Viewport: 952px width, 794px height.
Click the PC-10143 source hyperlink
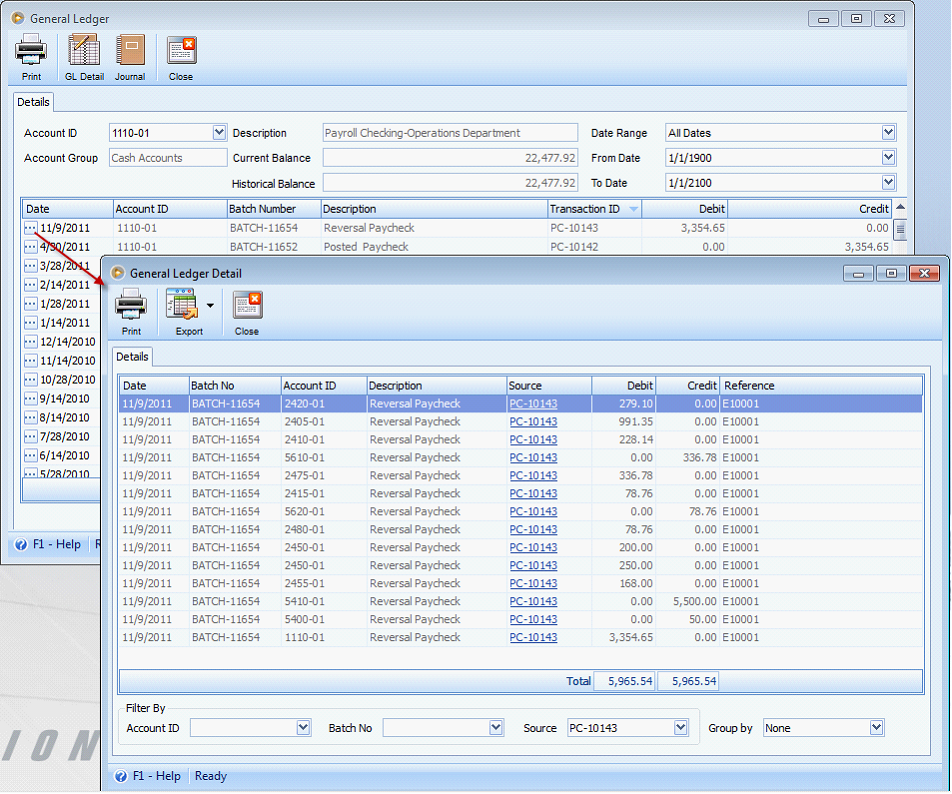point(533,403)
